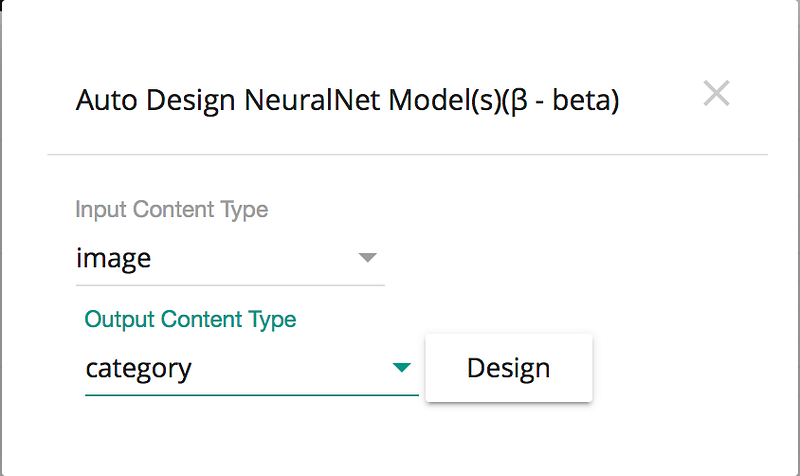Screen dimensions: 800x476
Task: Click the teal underline below 'category'
Action: point(250,395)
